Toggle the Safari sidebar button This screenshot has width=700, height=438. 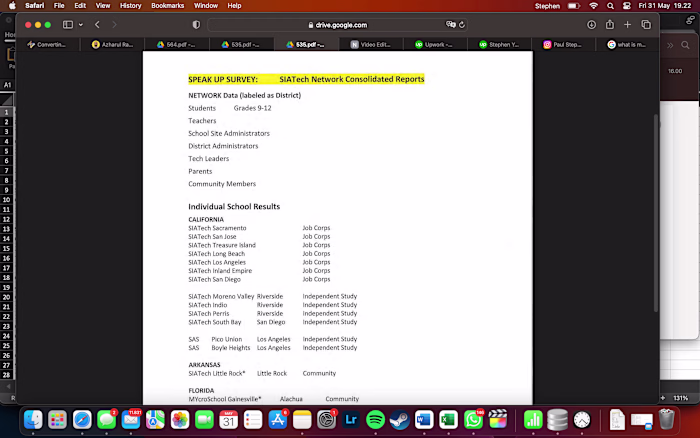coord(68,25)
